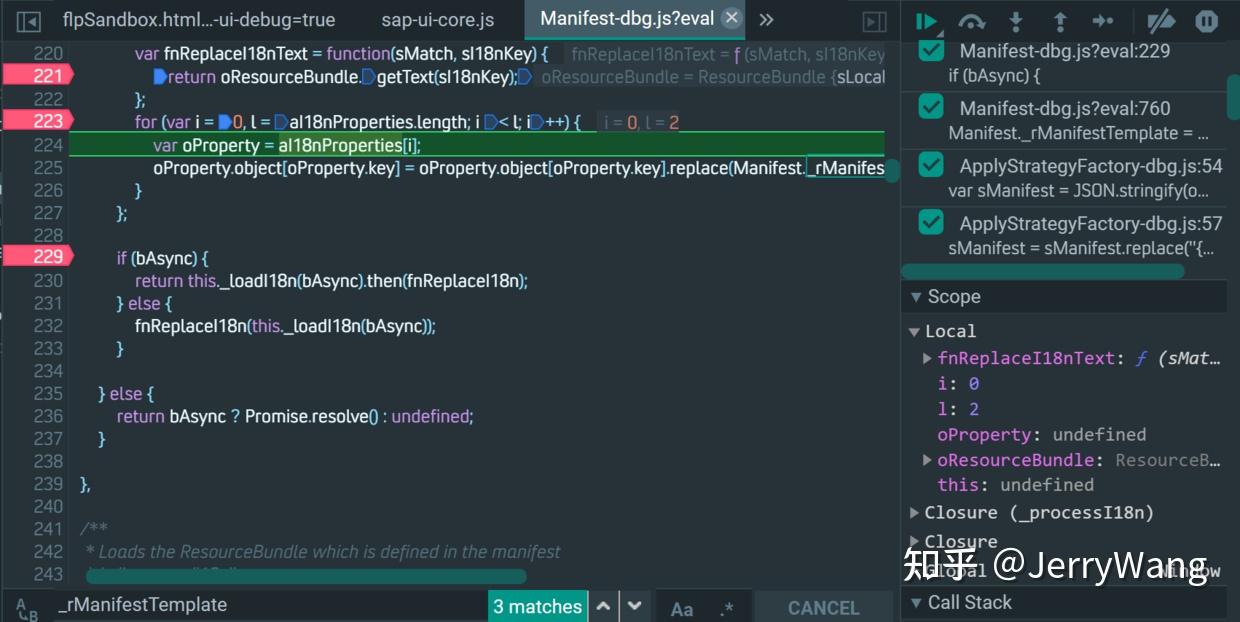Toggle Aa match case in search bar

click(681, 606)
